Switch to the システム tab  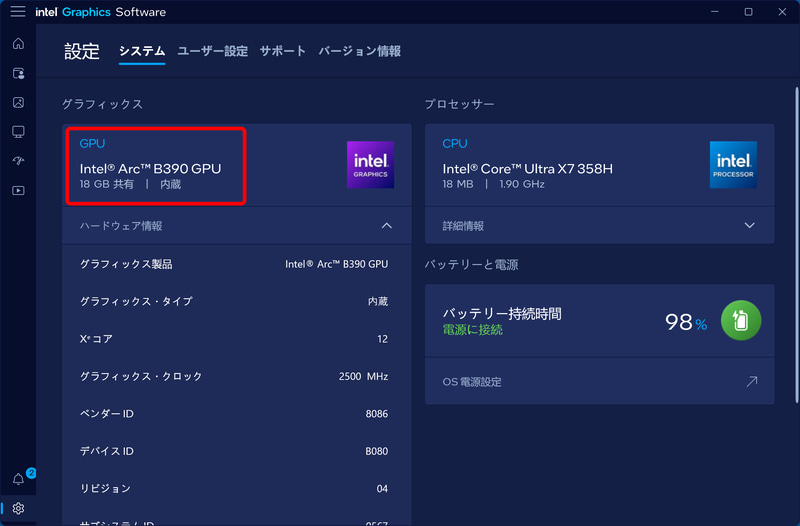pyautogui.click(x=142, y=51)
